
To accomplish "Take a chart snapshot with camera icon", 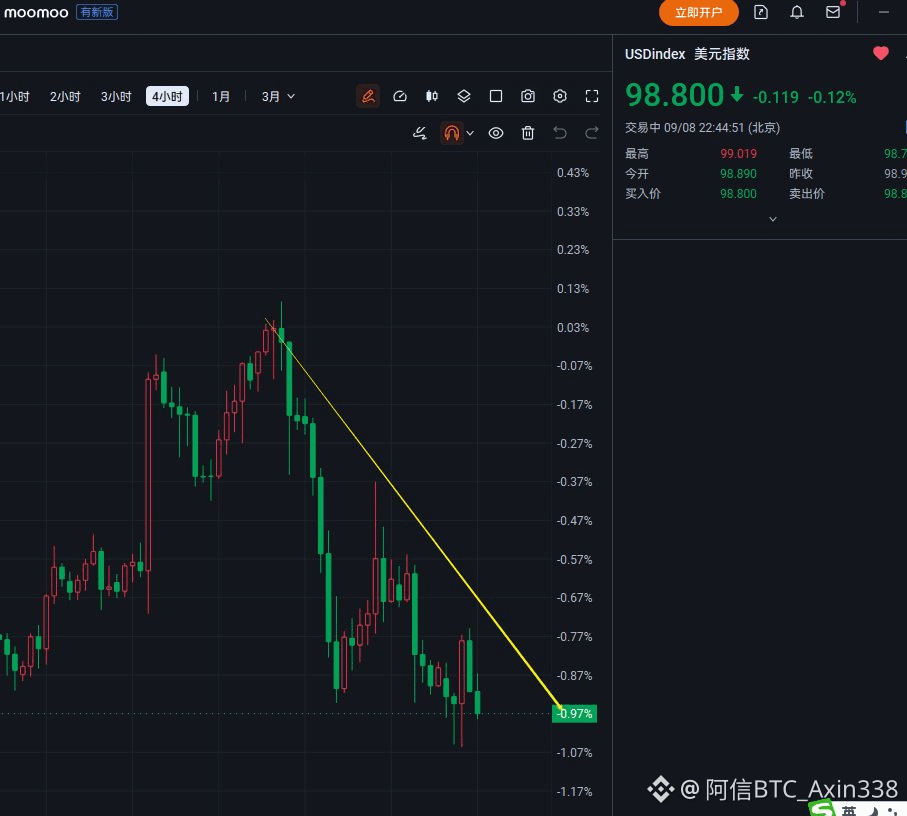I will [528, 96].
